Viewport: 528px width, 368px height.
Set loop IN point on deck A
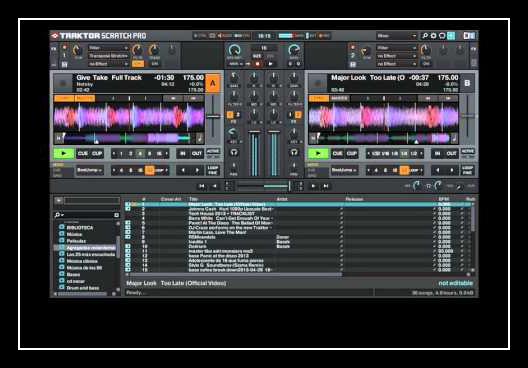click(183, 154)
